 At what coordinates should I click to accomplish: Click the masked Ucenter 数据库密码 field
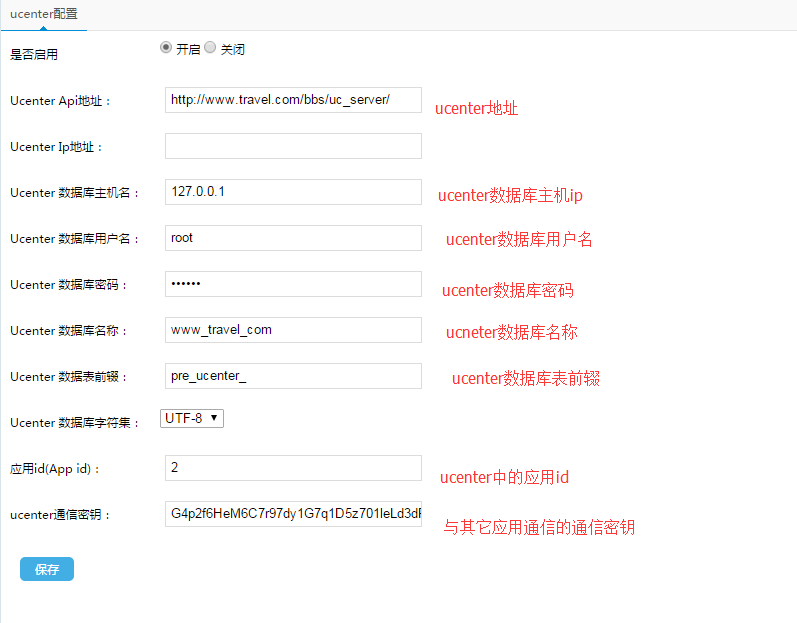click(293, 284)
